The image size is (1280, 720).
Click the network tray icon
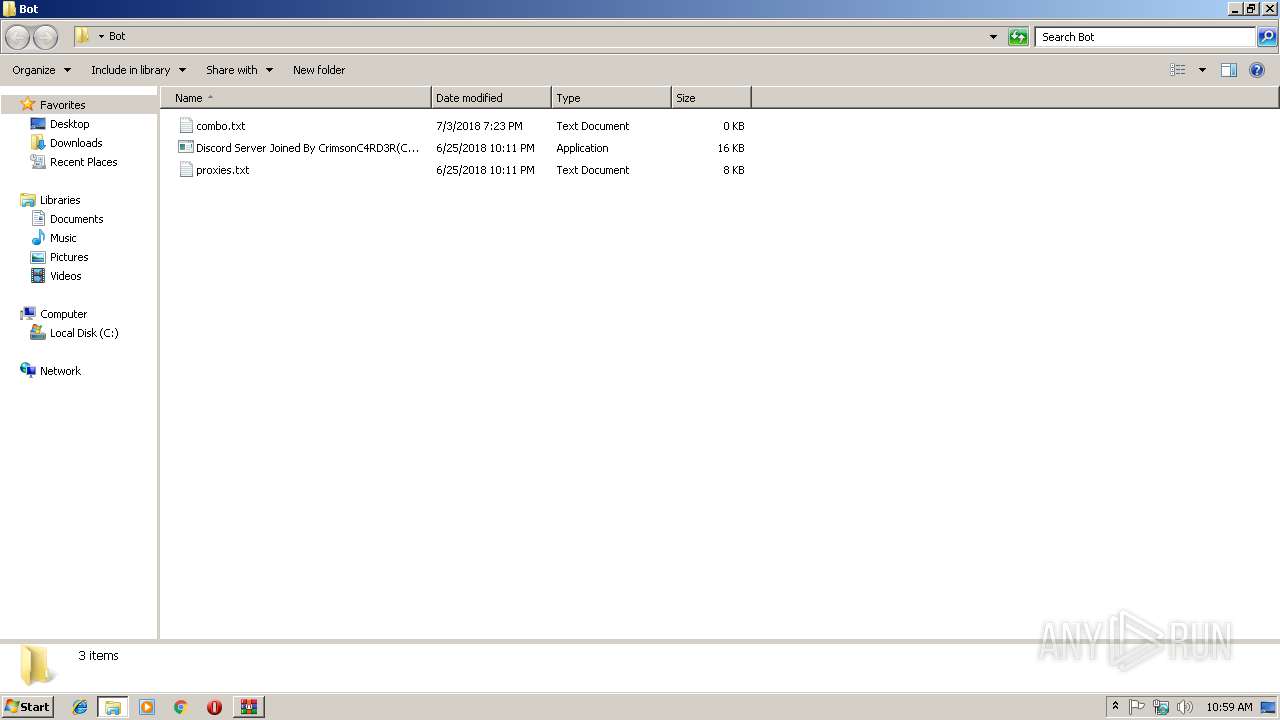(x=1161, y=707)
